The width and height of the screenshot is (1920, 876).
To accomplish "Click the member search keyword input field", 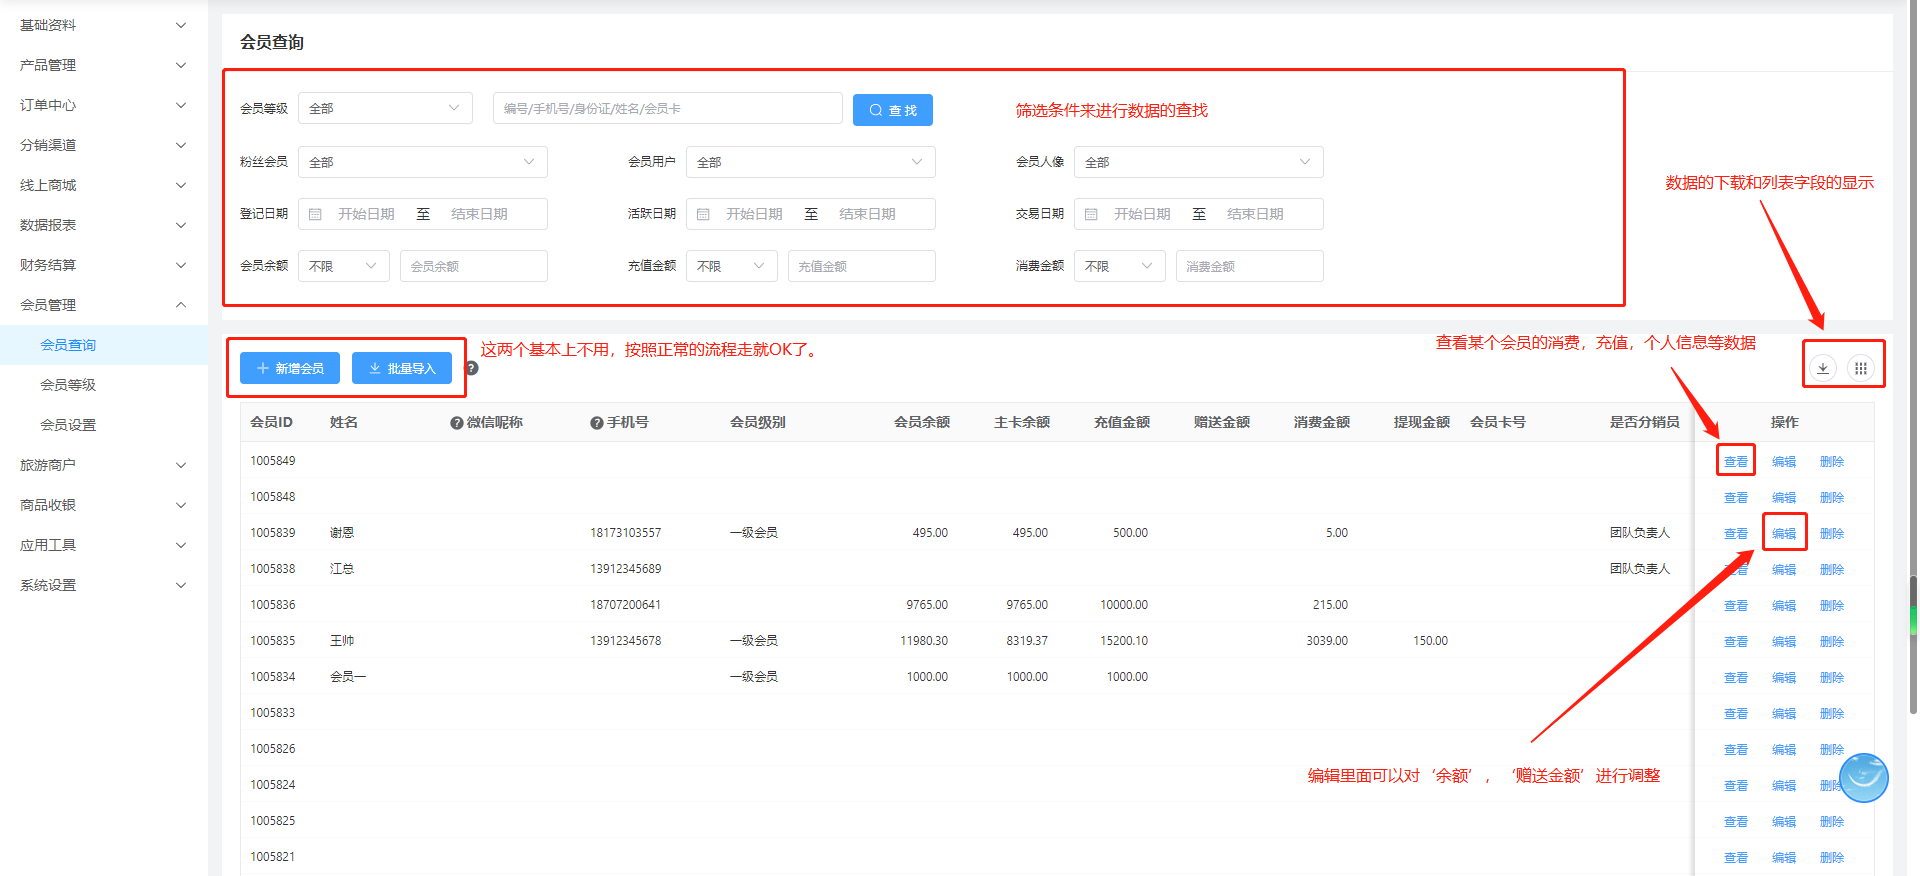I will point(667,108).
